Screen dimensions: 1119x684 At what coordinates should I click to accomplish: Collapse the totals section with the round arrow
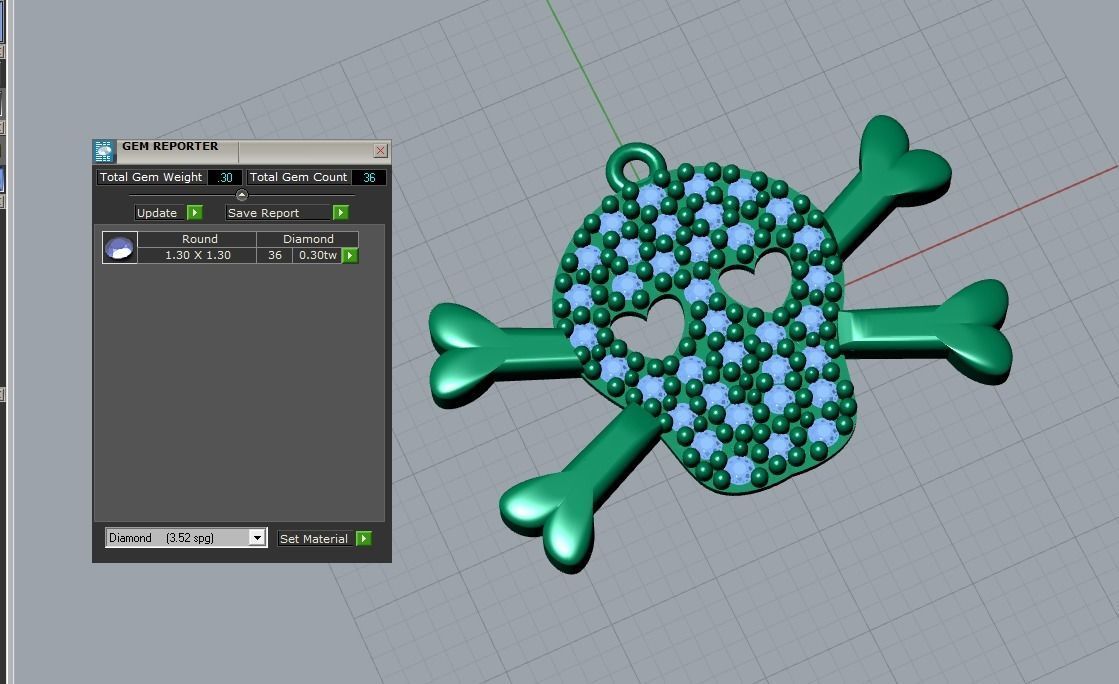[241, 195]
